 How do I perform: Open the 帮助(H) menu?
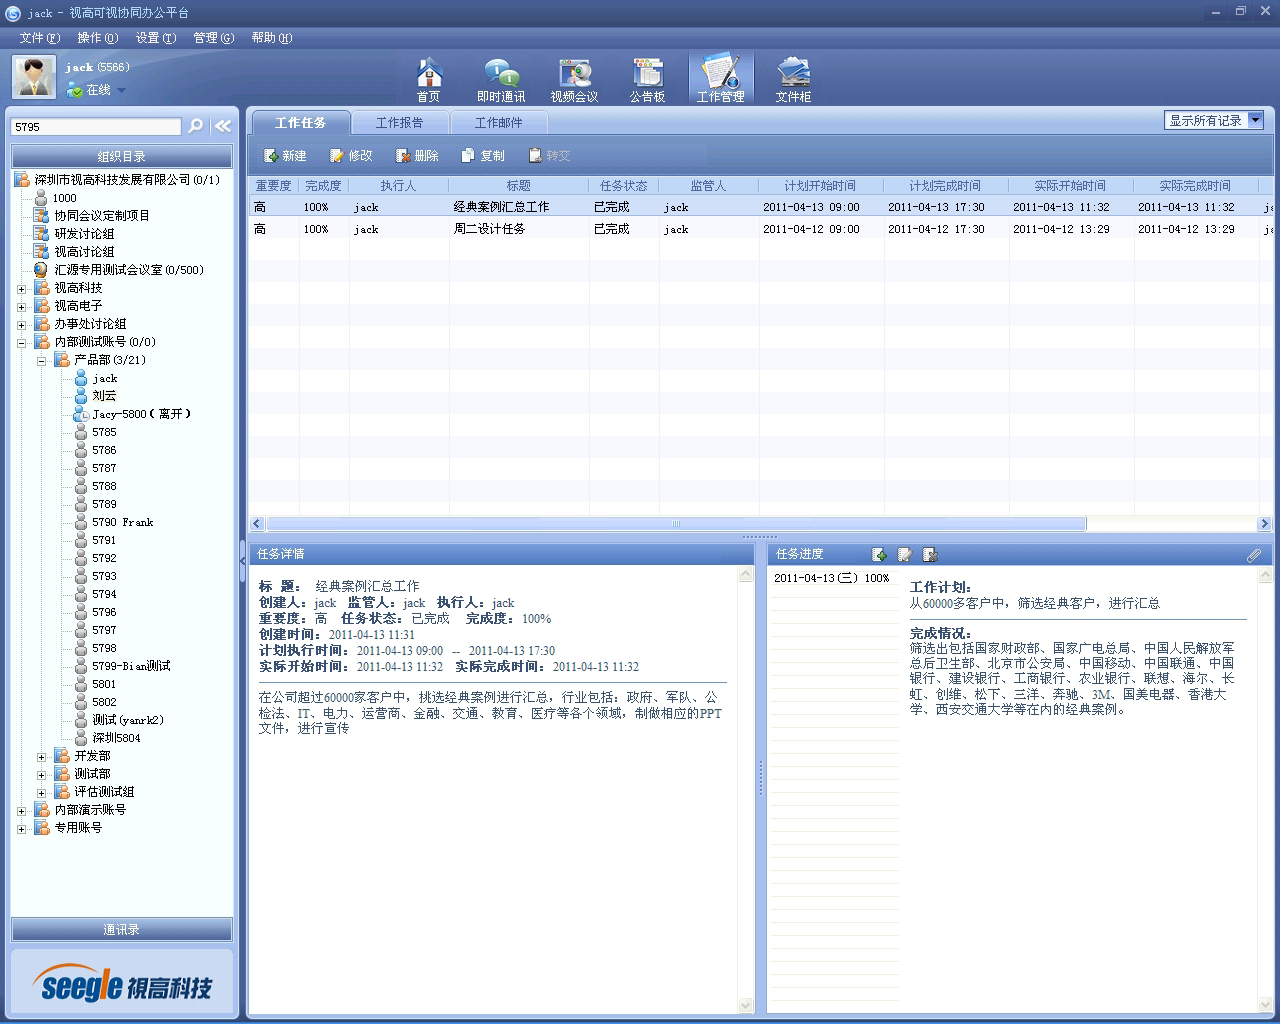(x=272, y=38)
